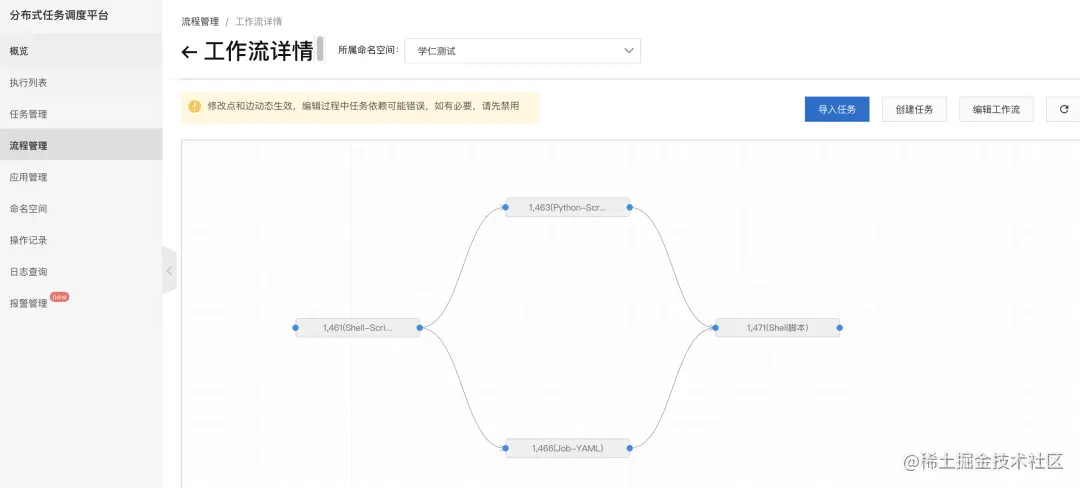1080x488 pixels.
Task: Click the new badge beside 报警管理
Action: point(60,297)
